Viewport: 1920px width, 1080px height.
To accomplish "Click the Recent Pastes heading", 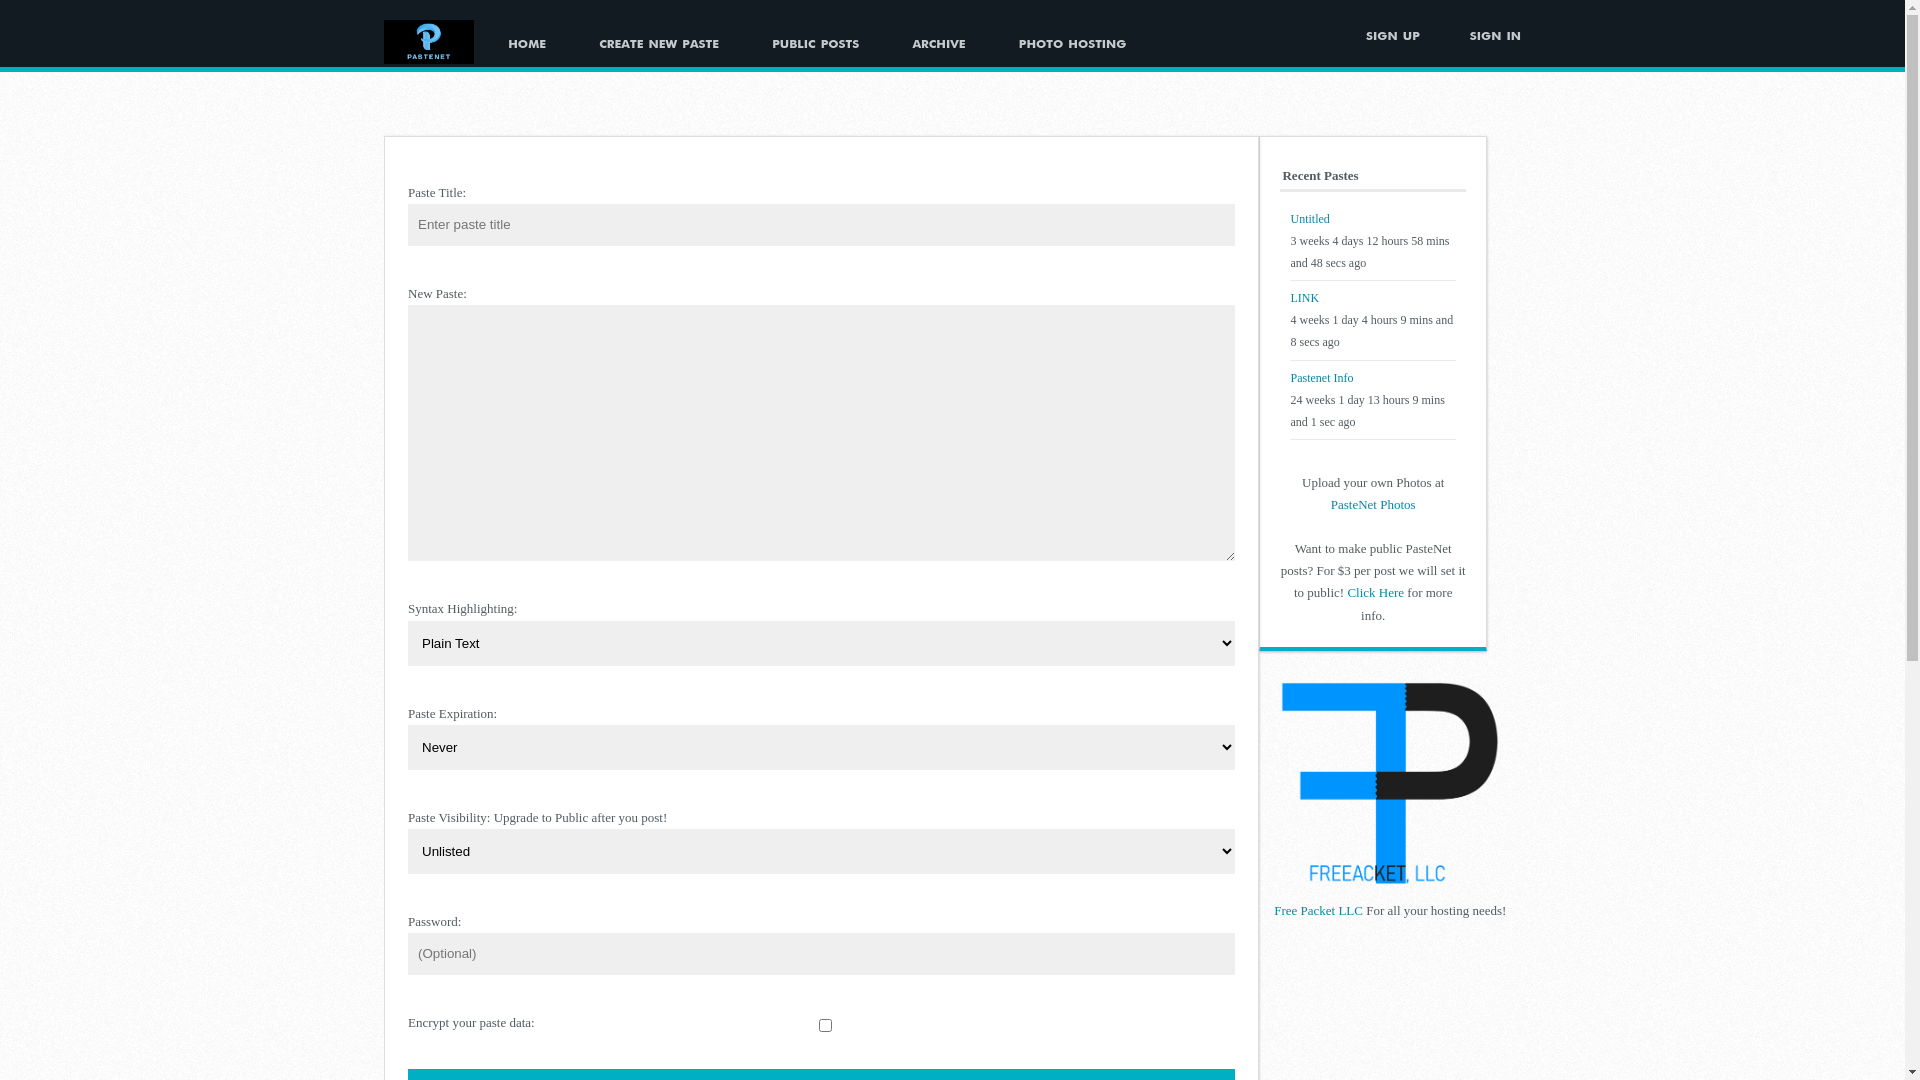I will point(1320,176).
